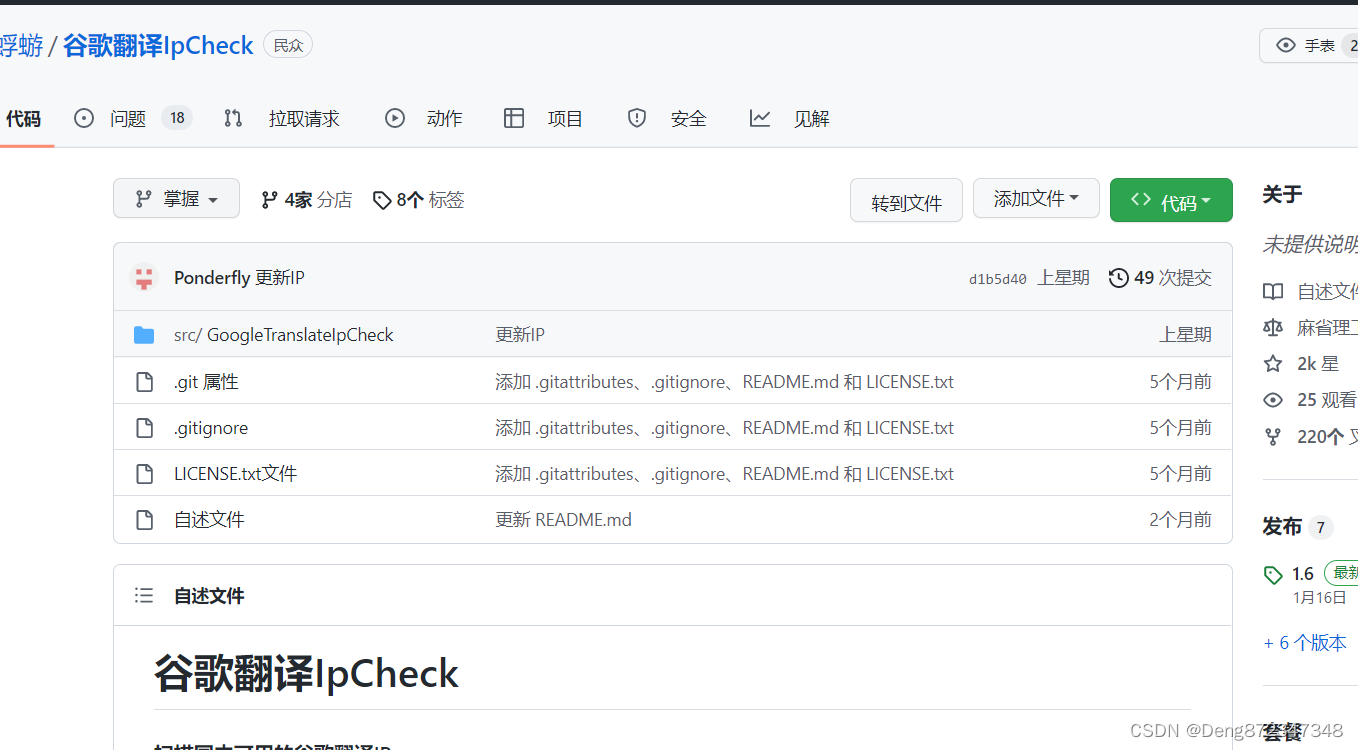
Task: Click the 220个 forks link
Action: tap(1327, 436)
